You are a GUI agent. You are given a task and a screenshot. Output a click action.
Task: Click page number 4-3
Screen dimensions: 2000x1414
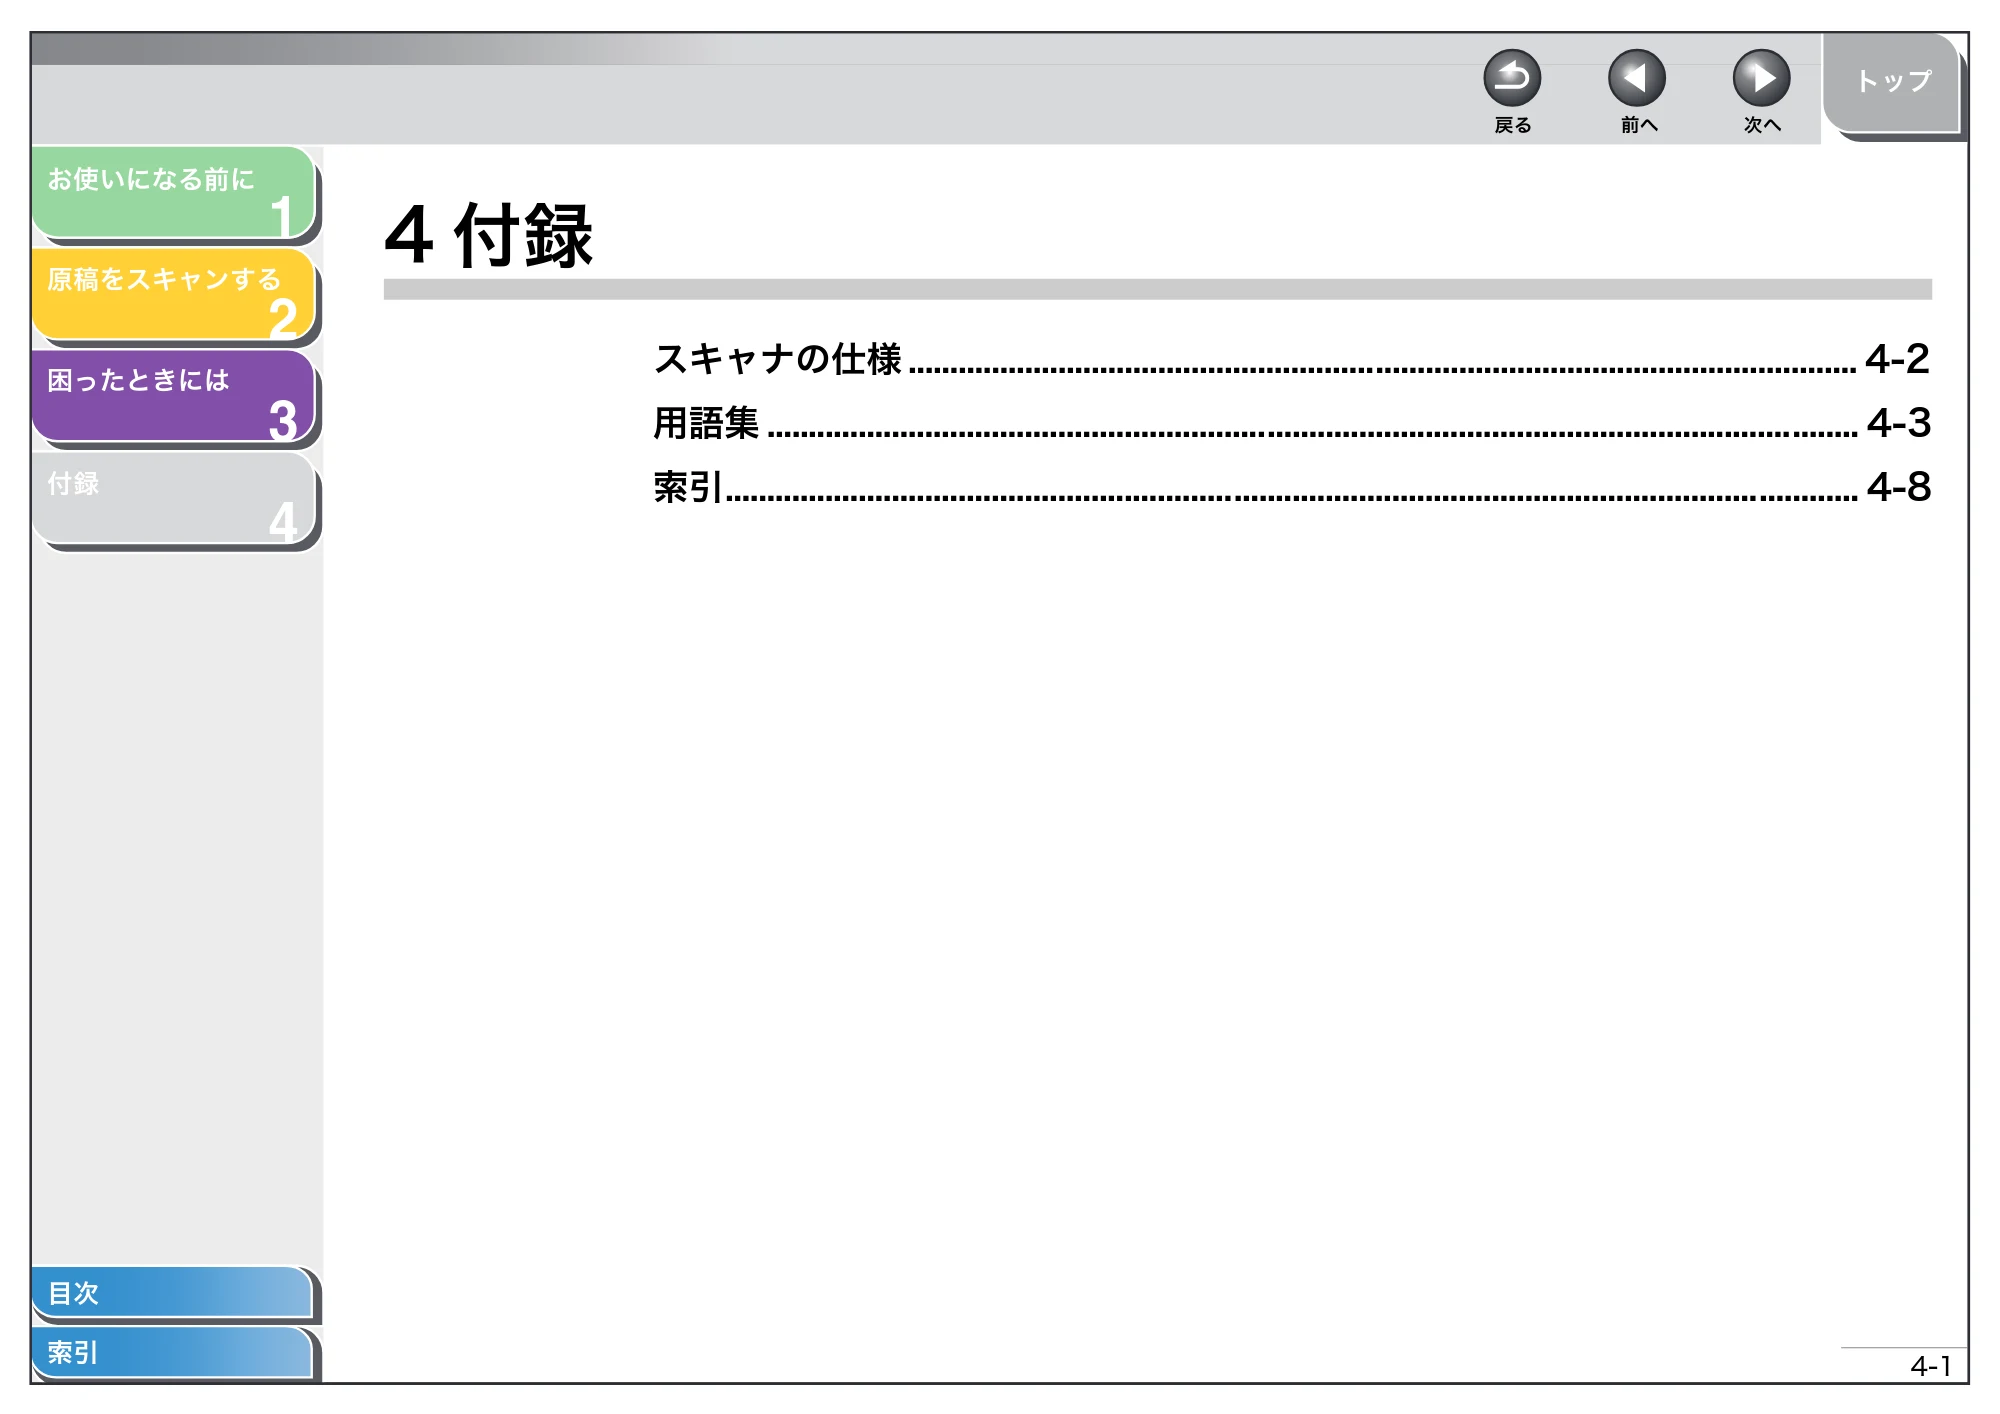[1898, 423]
